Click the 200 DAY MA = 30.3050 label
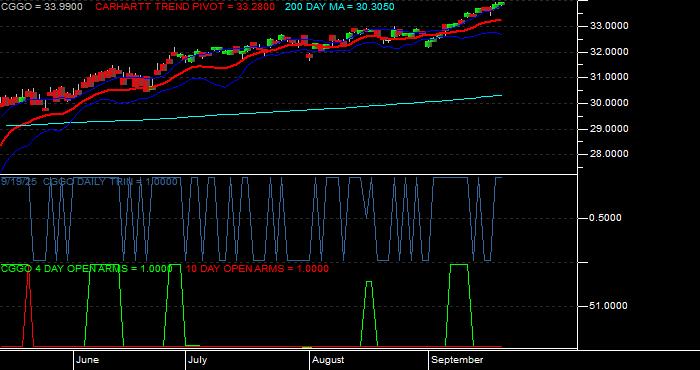 pos(340,7)
